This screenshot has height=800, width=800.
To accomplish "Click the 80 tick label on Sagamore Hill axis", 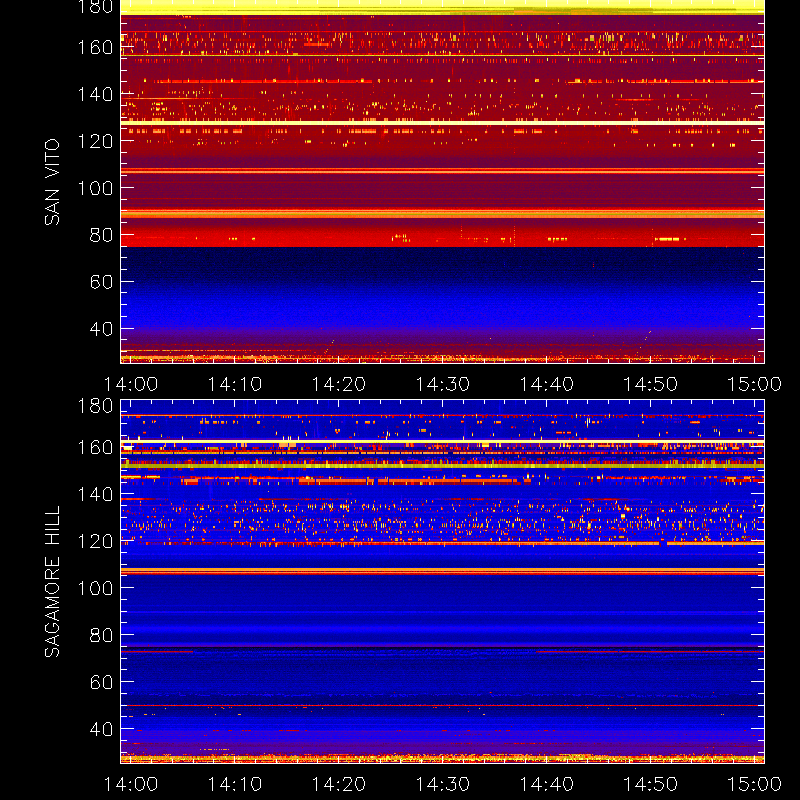I will pyautogui.click(x=102, y=635).
